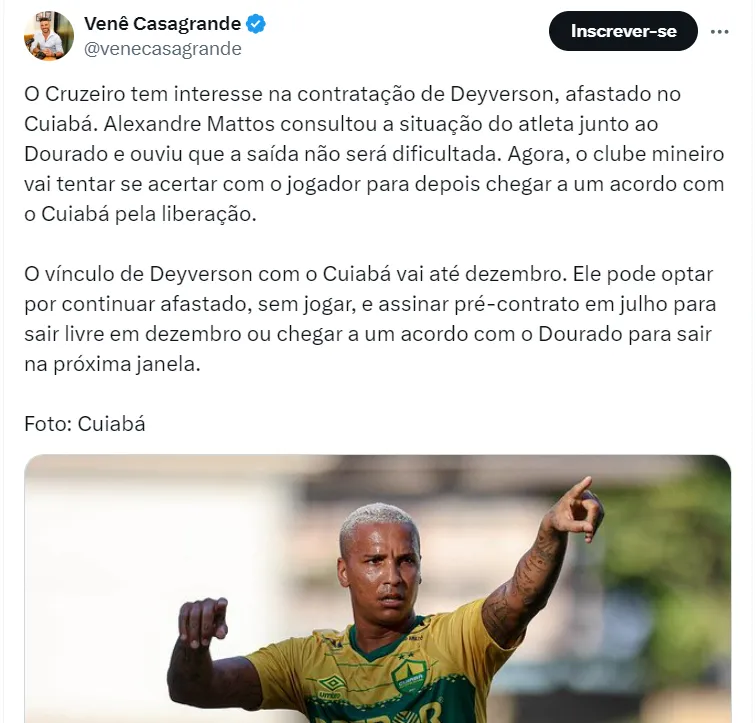Click the Inscrever-se button

623,31
